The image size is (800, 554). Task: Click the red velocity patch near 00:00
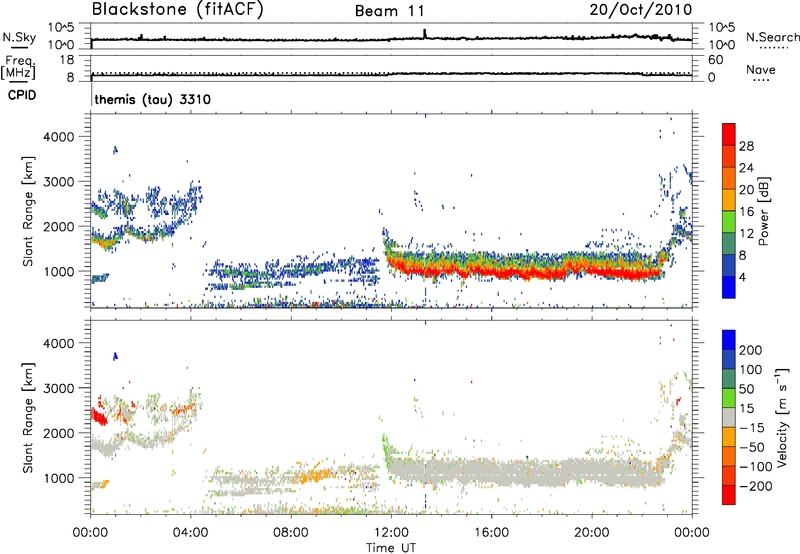[x=99, y=417]
